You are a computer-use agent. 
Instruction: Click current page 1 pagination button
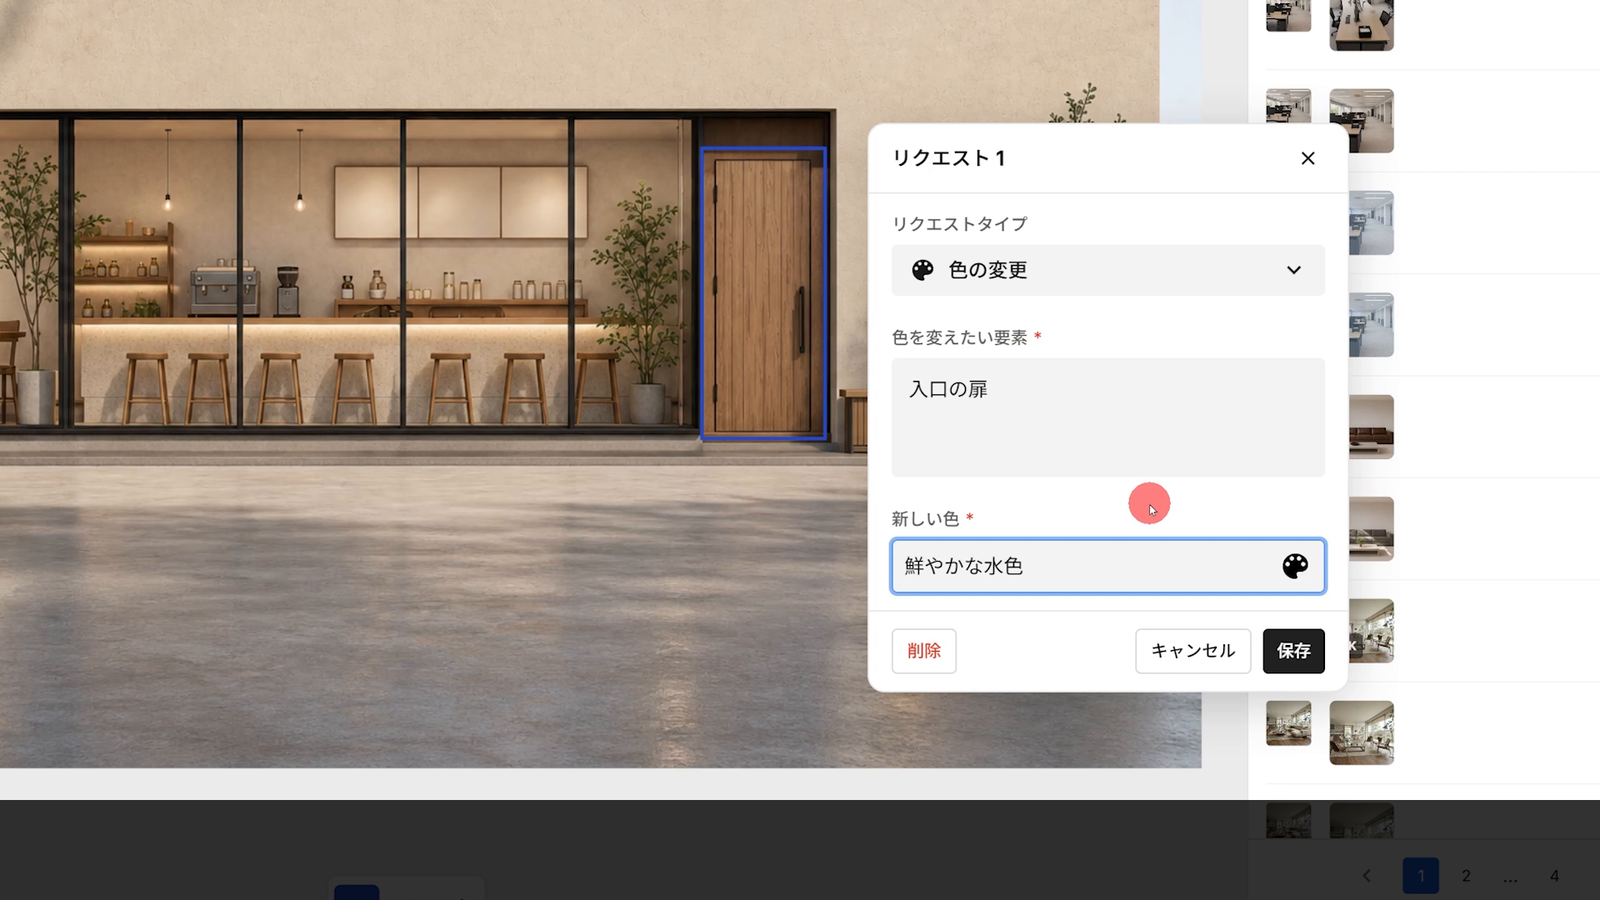coord(1420,876)
